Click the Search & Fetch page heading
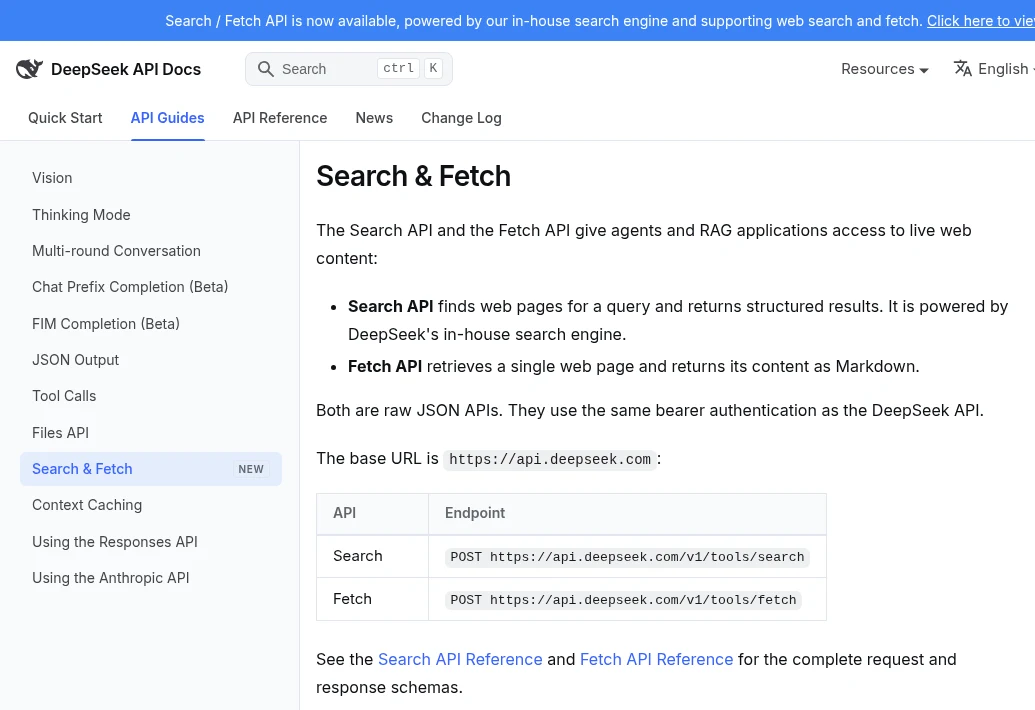1035x710 pixels. tap(413, 176)
